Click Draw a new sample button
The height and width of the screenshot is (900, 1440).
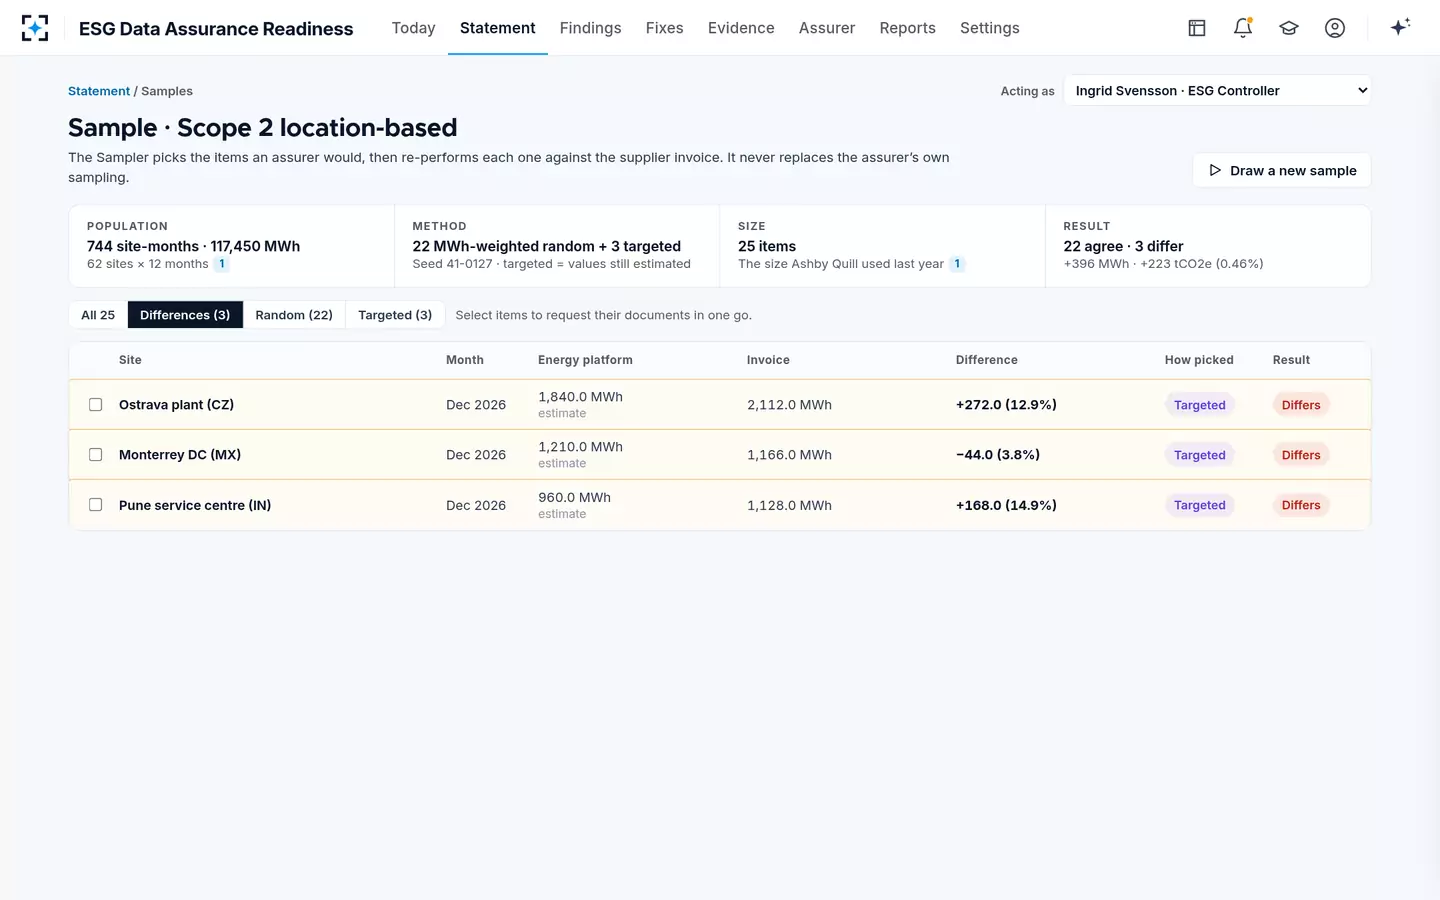1282,170
